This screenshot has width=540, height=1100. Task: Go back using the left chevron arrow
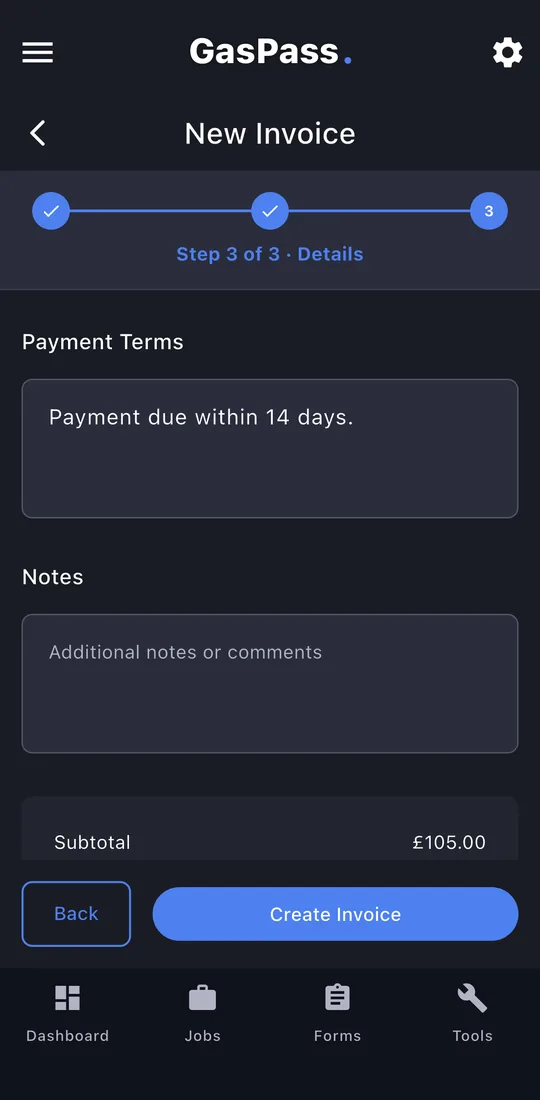point(38,133)
